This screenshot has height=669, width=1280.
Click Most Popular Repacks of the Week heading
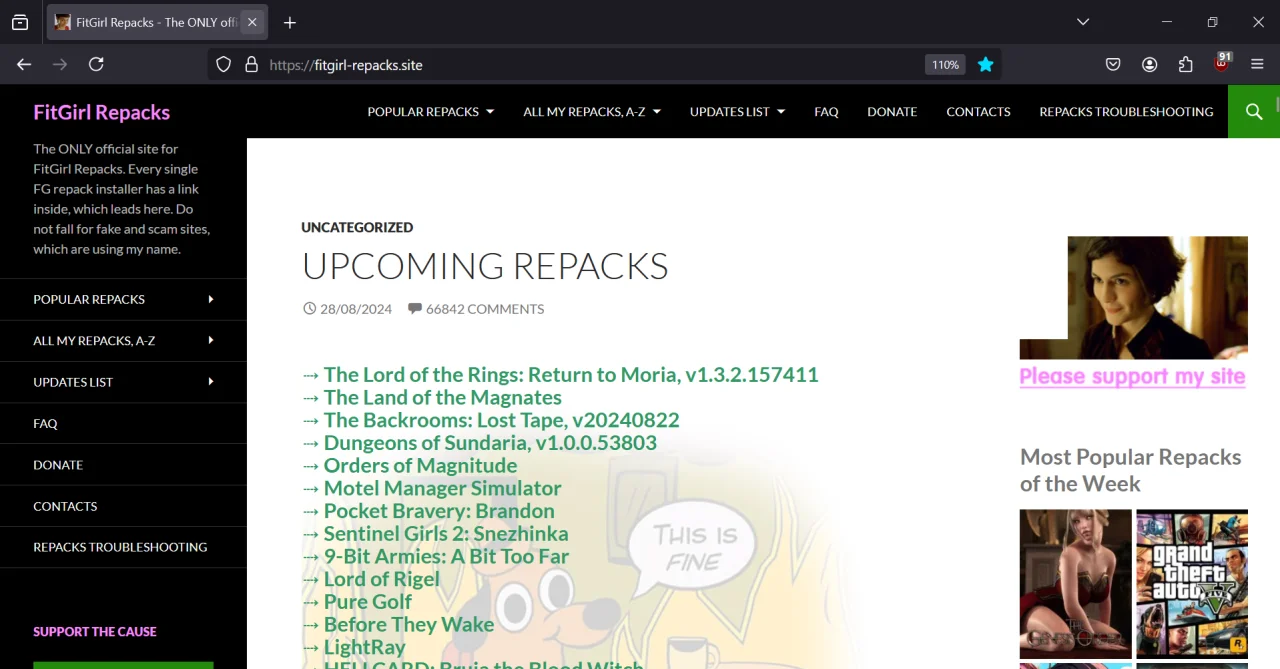pyautogui.click(x=1130, y=470)
